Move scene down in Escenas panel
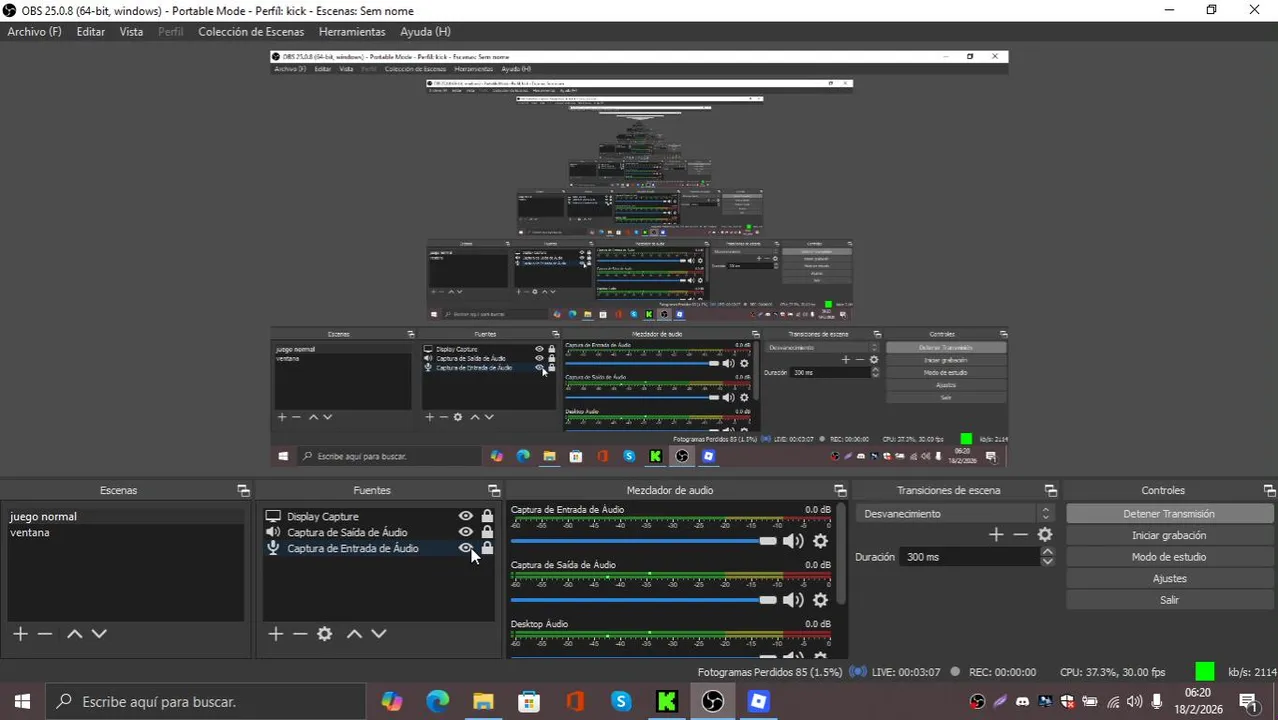Image resolution: width=1278 pixels, height=720 pixels. click(x=99, y=634)
